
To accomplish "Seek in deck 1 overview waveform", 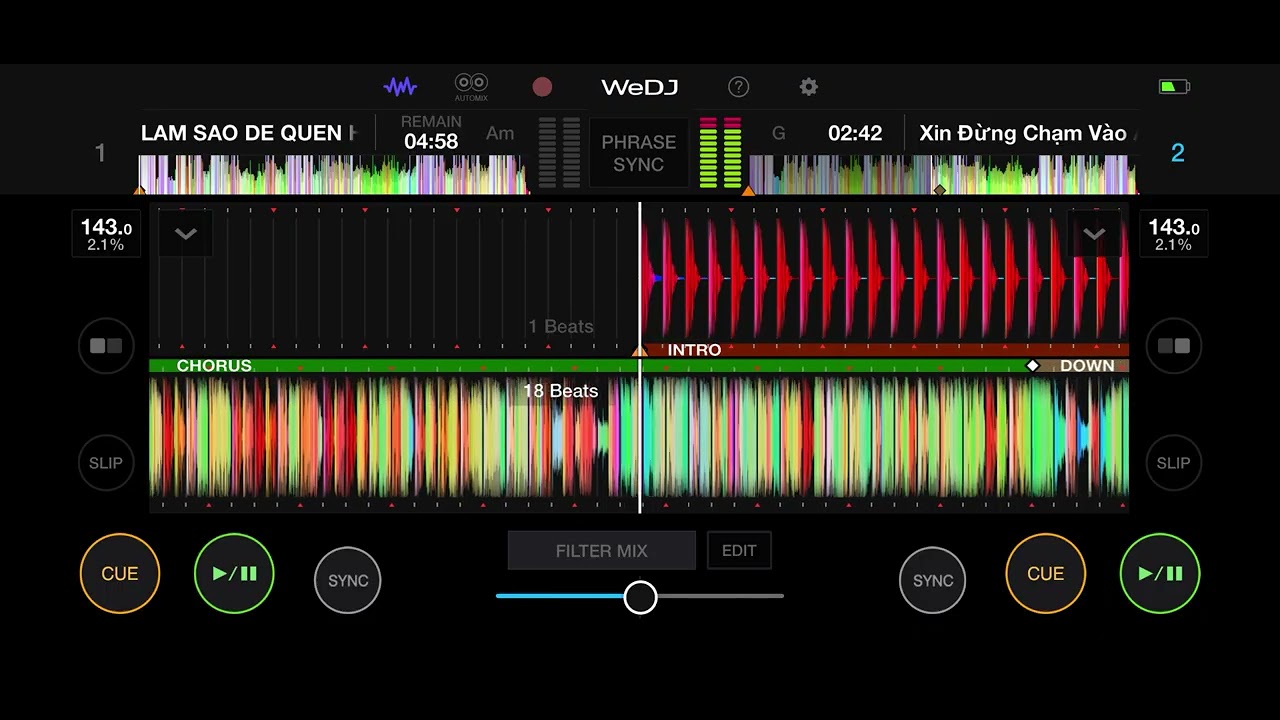I will (x=334, y=174).
